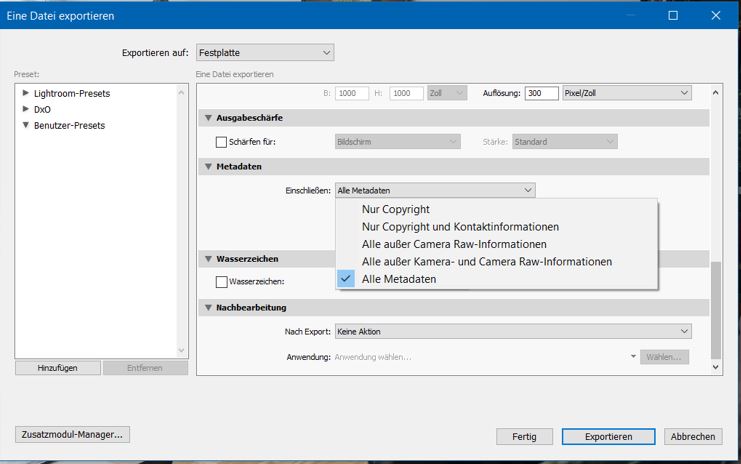
Task: Open the Zusatzmodul-Manager
Action: coord(73,434)
